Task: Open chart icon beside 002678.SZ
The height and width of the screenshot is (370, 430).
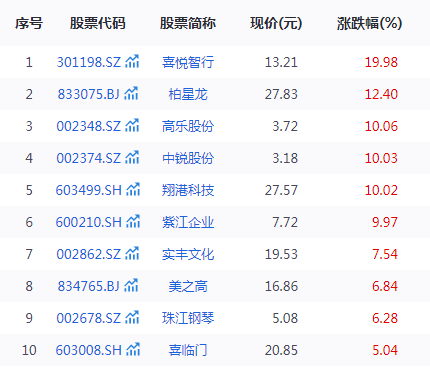Action: click(132, 317)
